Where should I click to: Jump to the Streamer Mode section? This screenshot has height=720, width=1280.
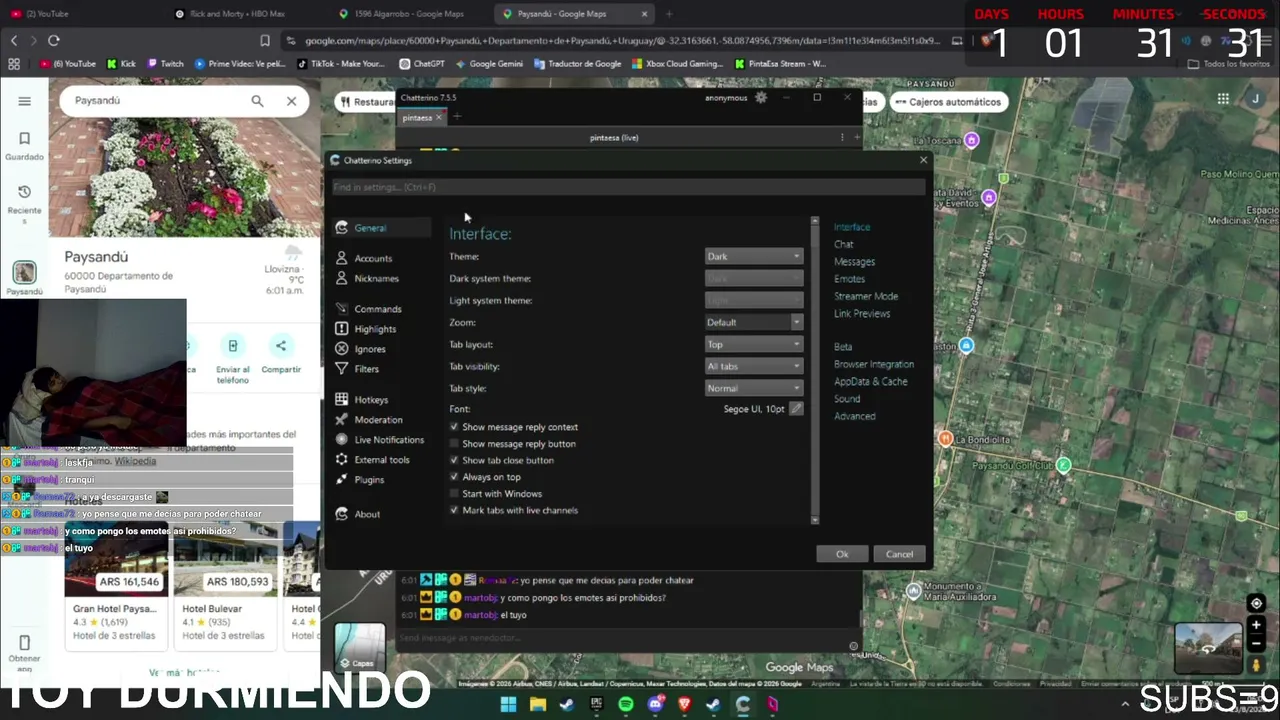pyautogui.click(x=866, y=297)
